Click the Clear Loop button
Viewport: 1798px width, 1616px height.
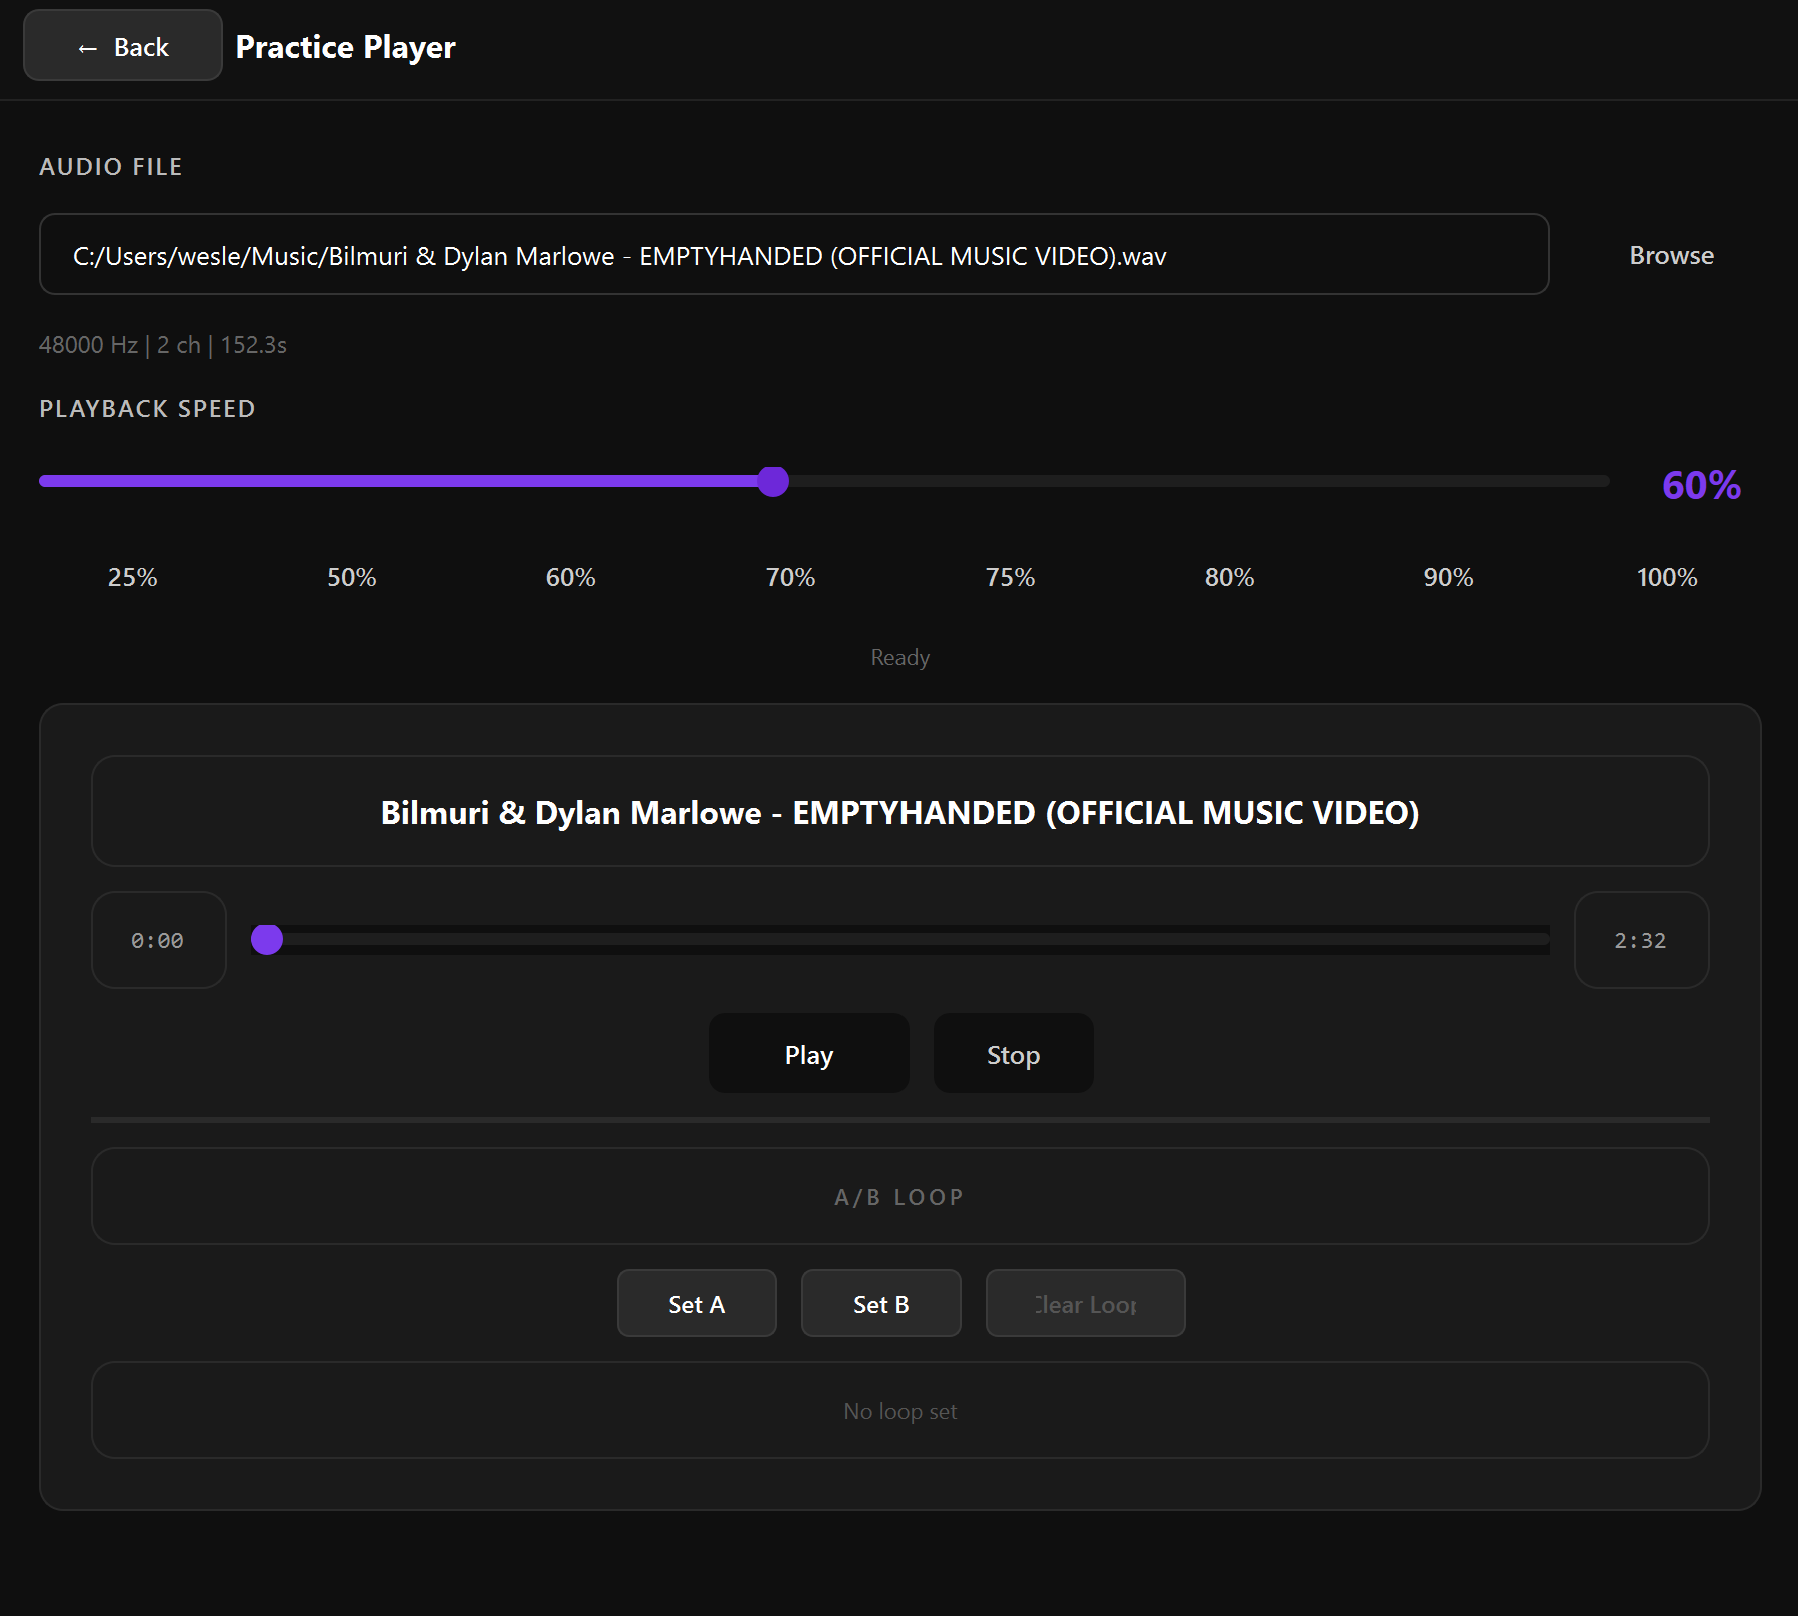(1085, 1304)
